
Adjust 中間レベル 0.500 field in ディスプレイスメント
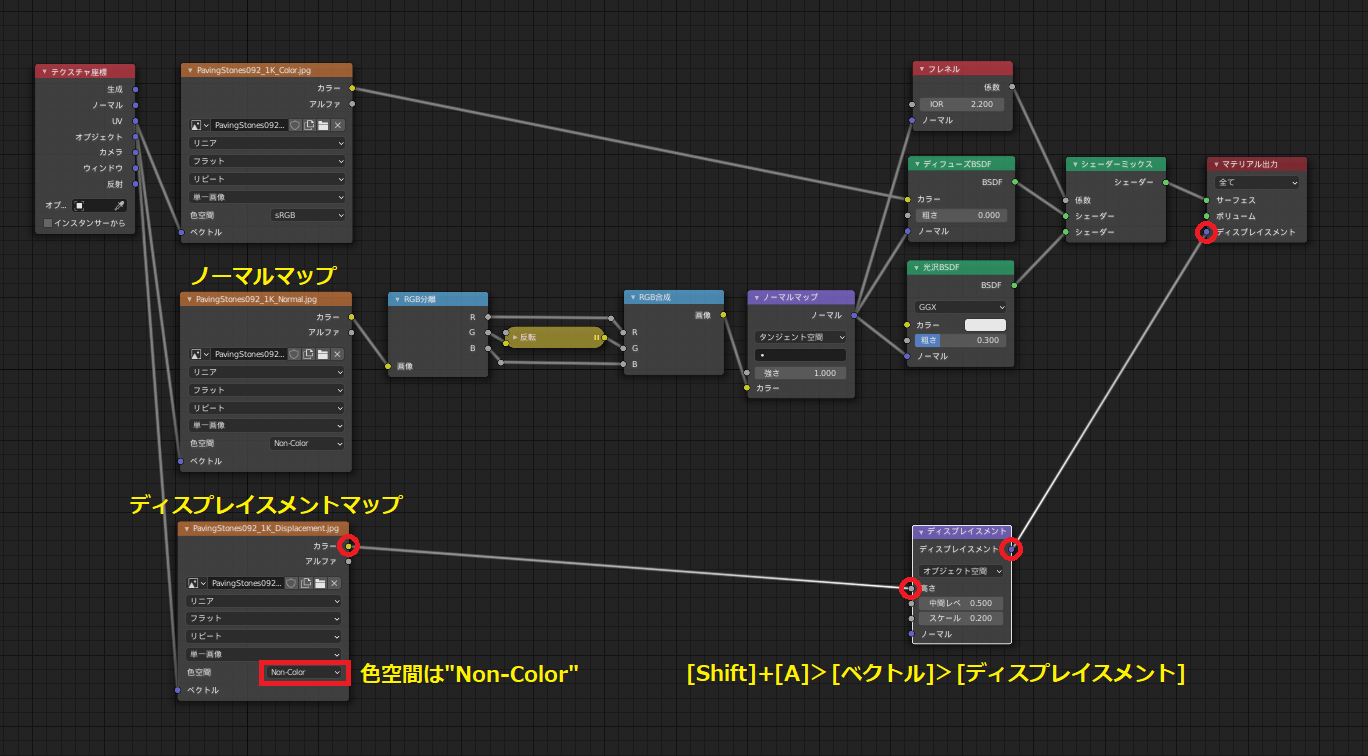pyautogui.click(x=960, y=603)
